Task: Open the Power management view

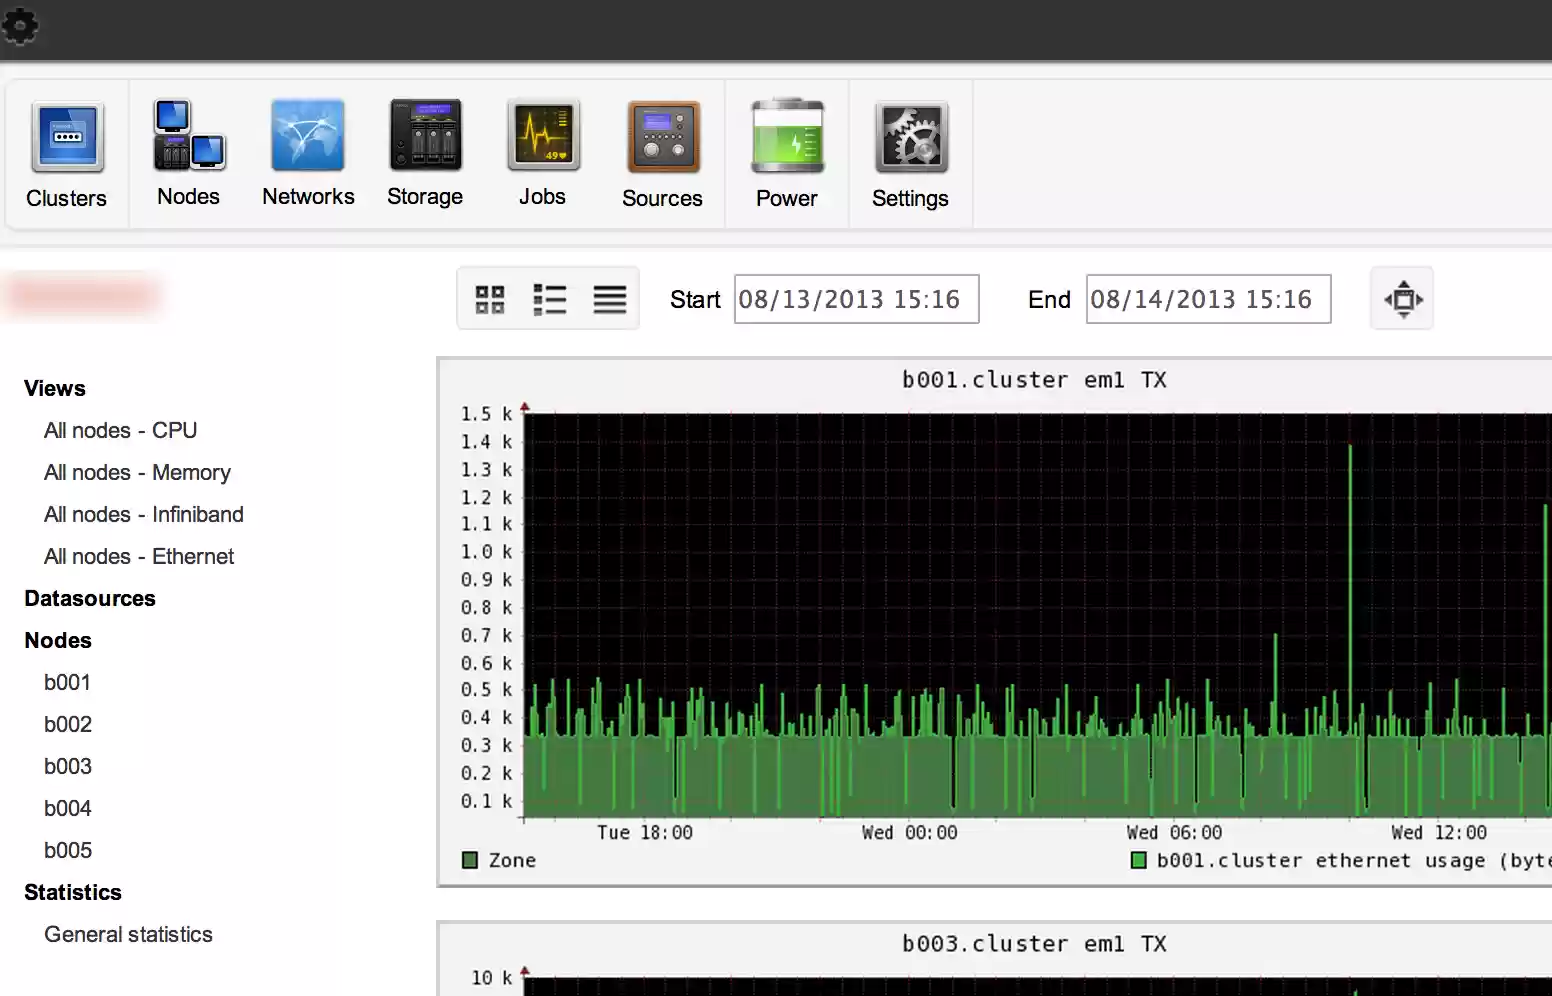Action: click(x=787, y=152)
